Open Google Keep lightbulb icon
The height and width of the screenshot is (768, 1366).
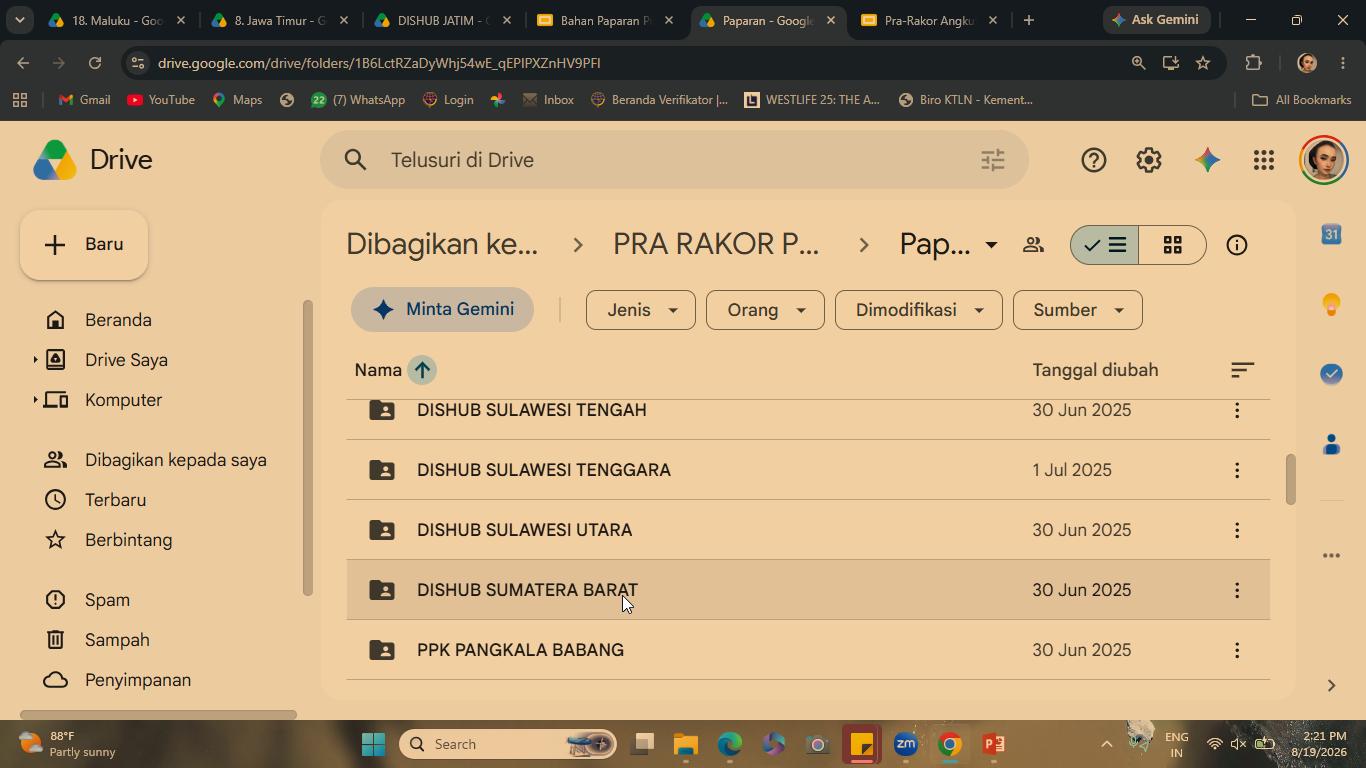(x=1331, y=304)
